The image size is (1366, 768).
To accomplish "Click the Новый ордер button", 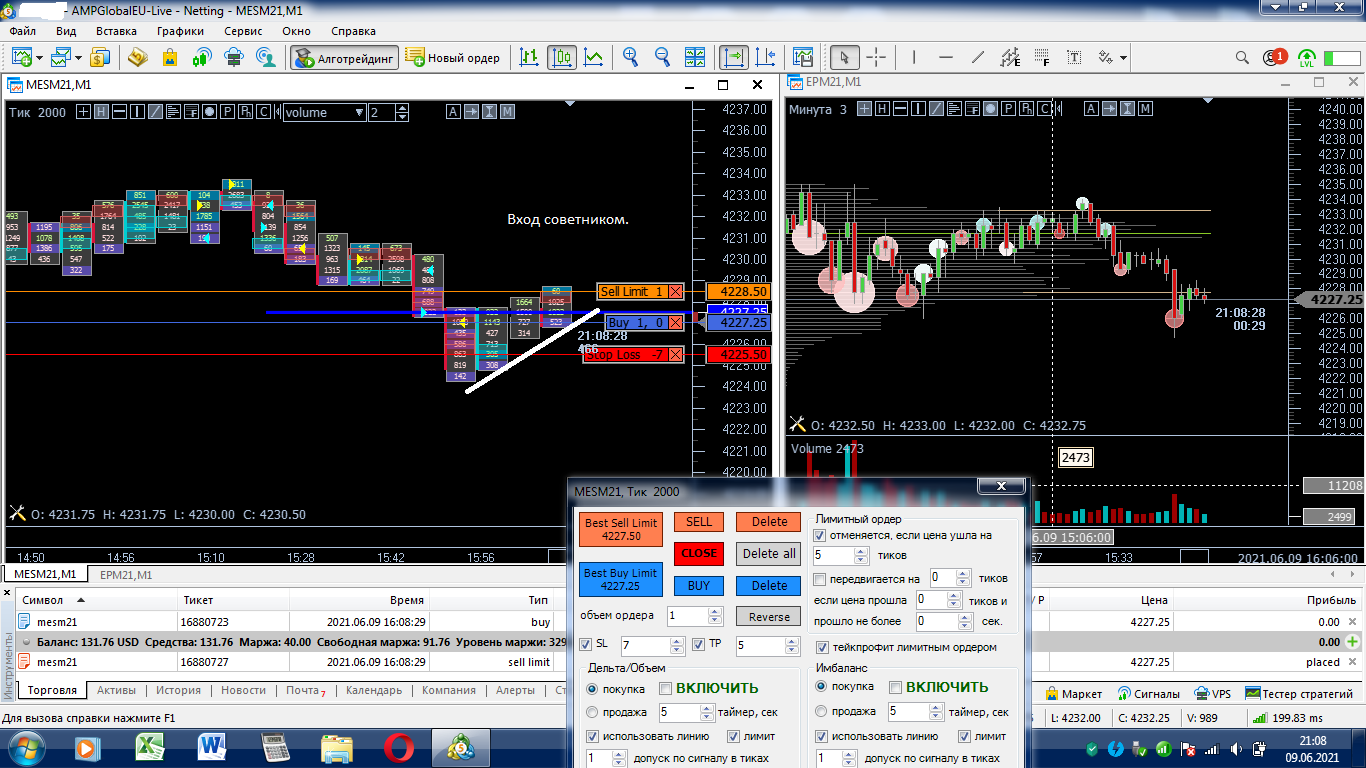I will coord(453,58).
